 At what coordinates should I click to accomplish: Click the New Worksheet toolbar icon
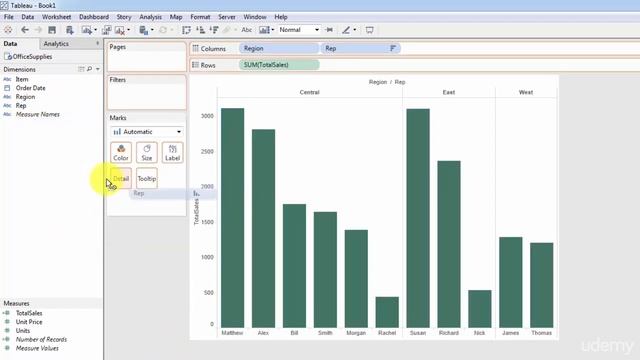click(86, 30)
